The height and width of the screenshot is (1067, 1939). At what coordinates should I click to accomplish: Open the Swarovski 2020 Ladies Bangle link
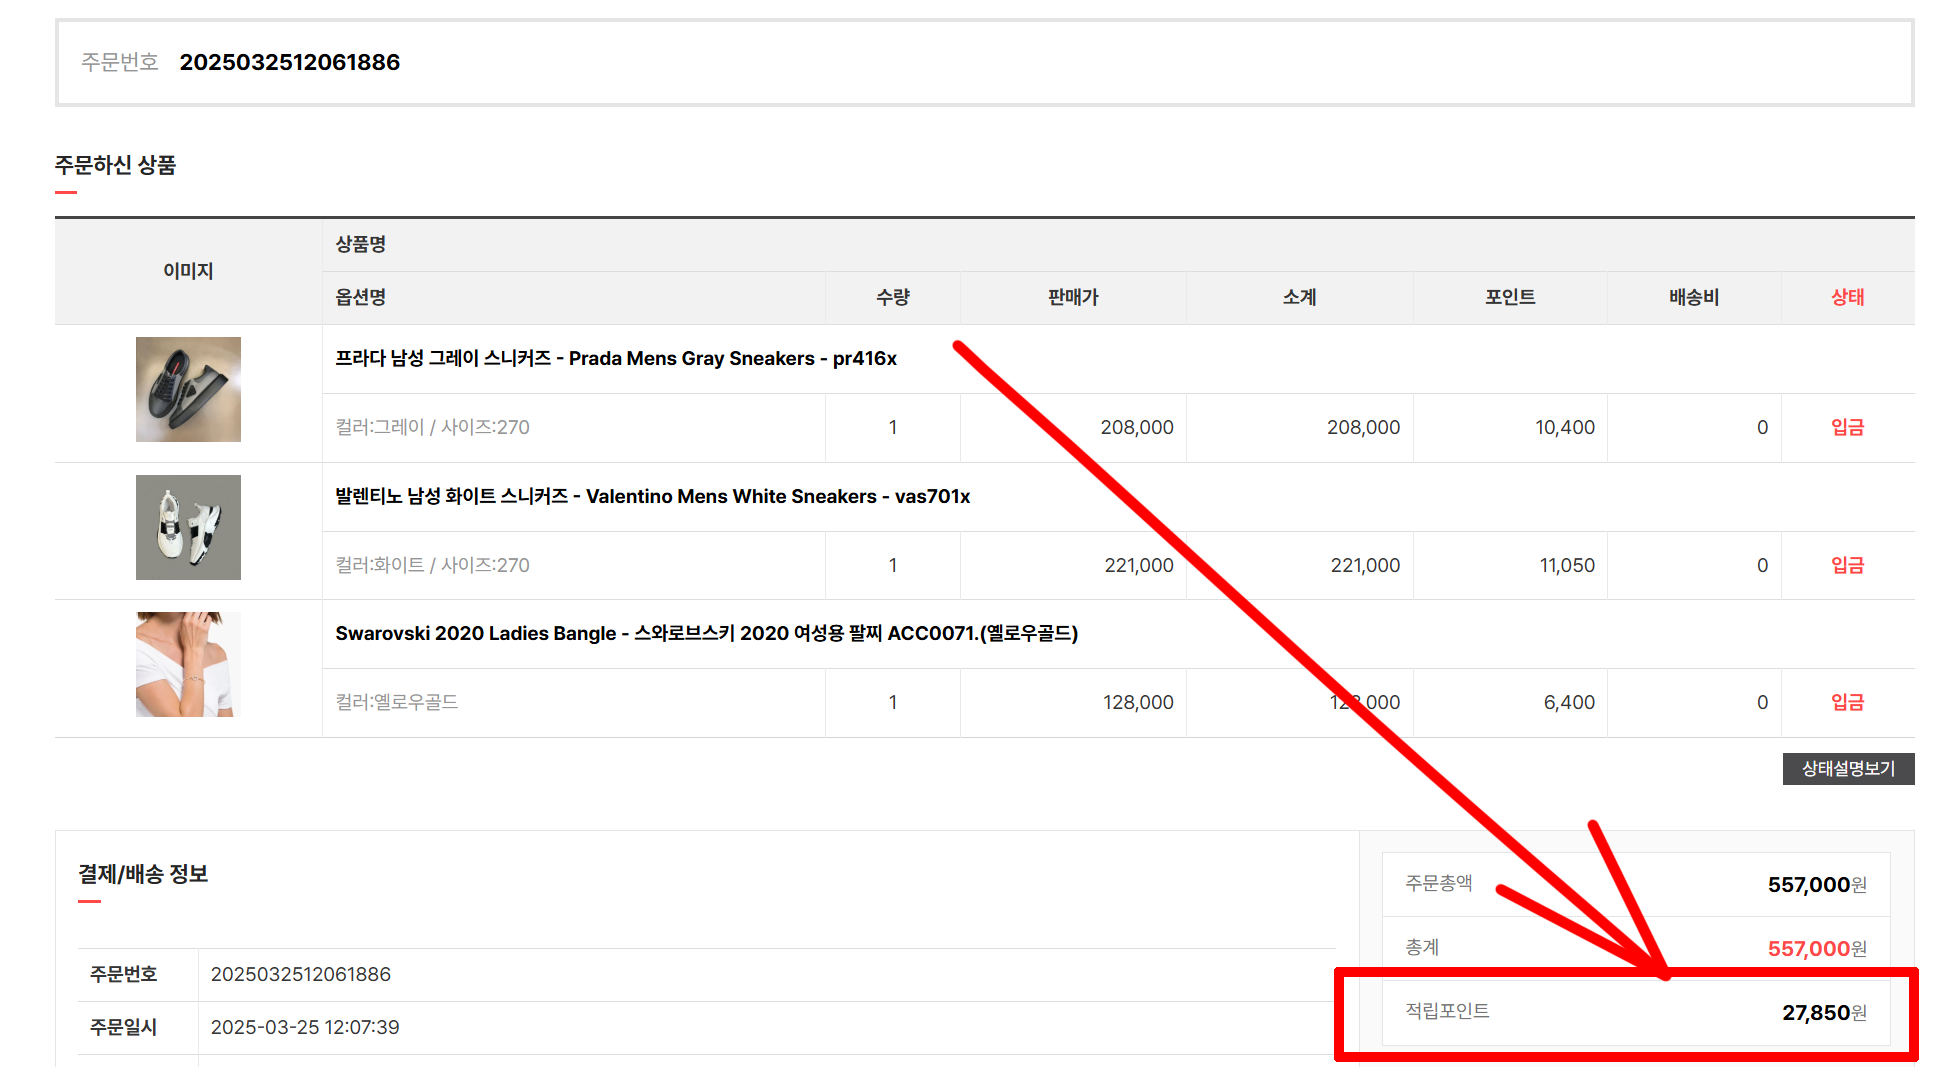click(706, 633)
